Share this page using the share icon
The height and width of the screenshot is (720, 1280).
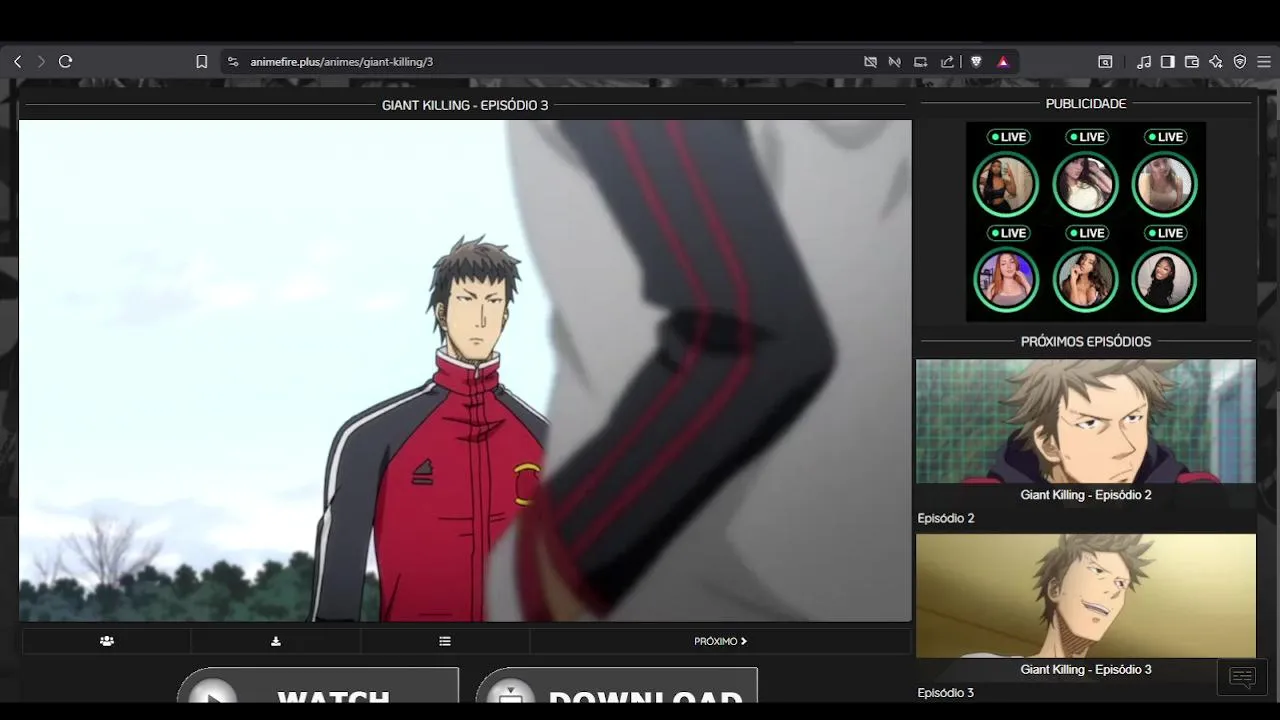(947, 62)
